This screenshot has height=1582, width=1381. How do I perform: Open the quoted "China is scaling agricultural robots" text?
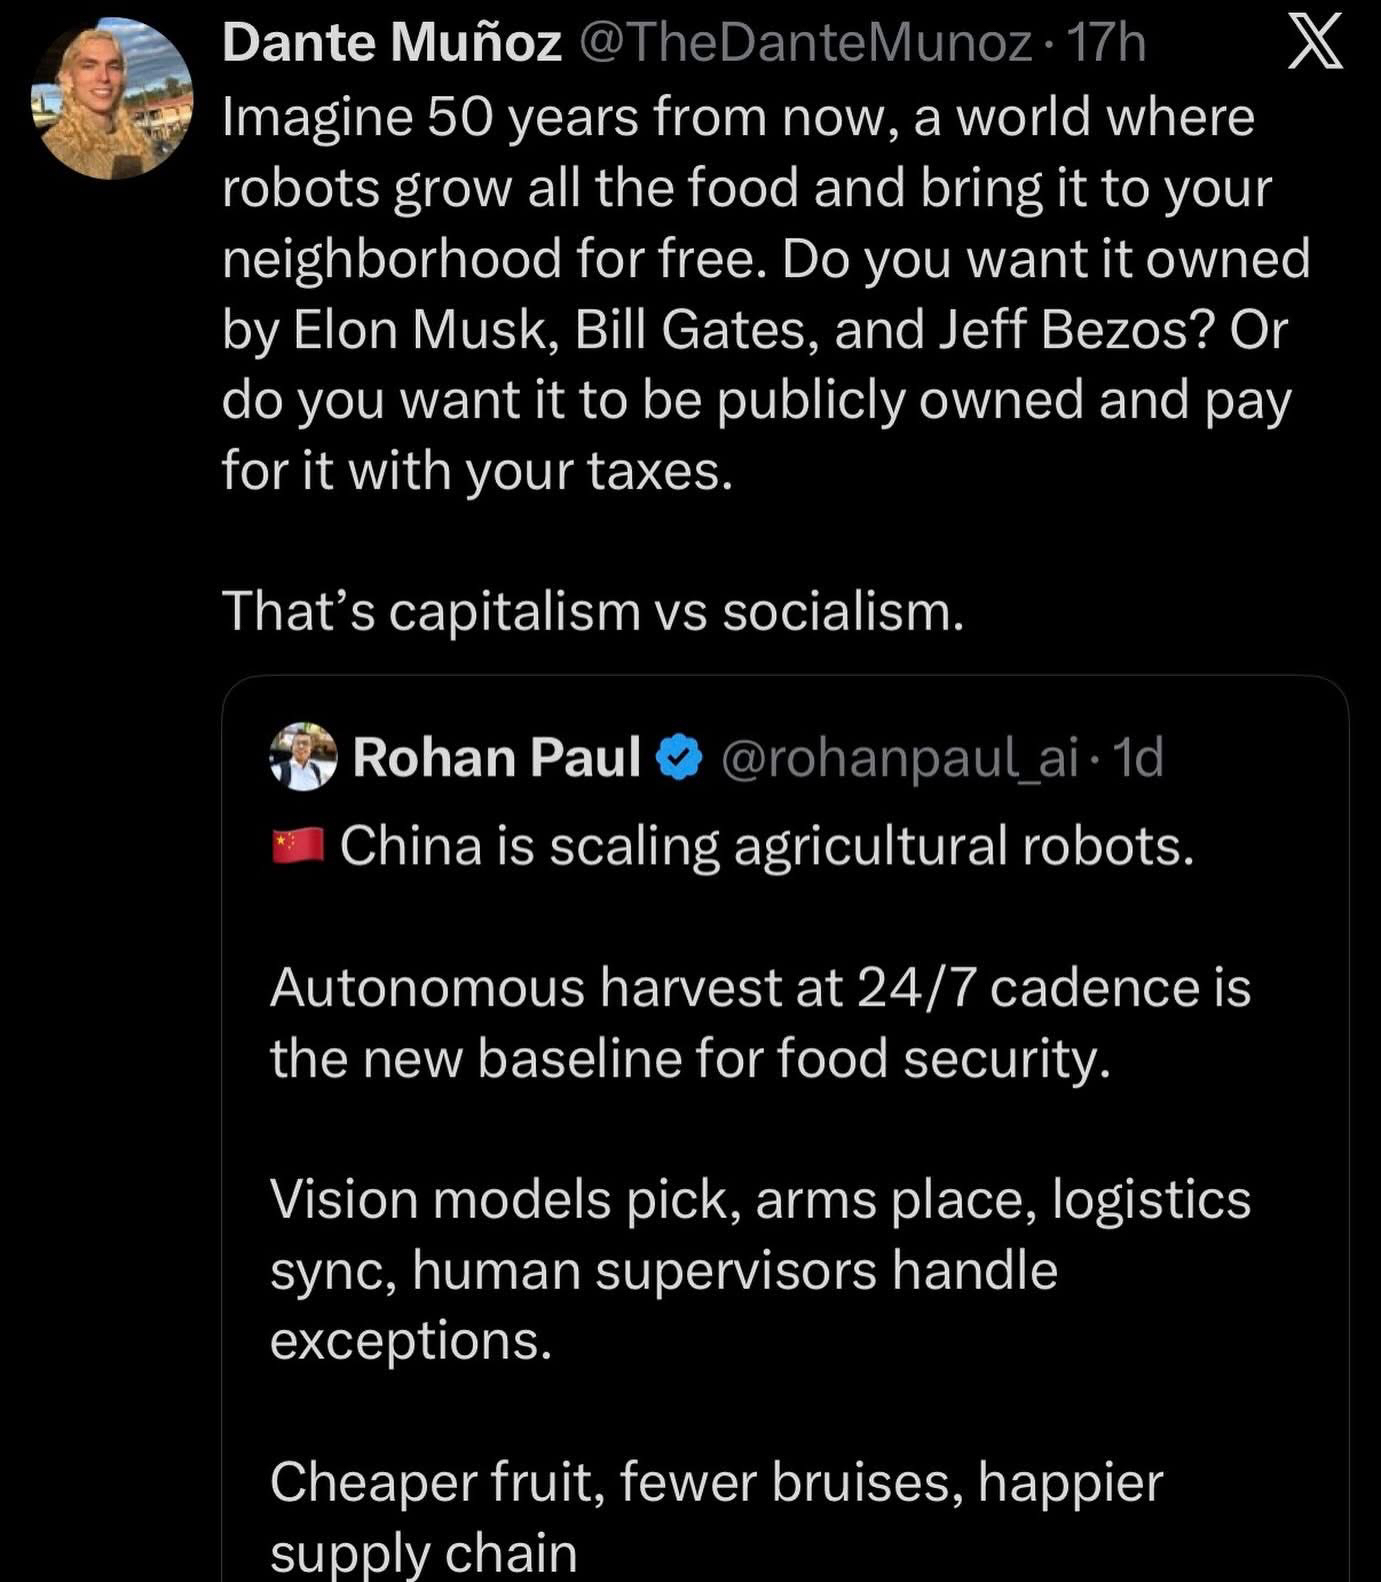coord(767,846)
